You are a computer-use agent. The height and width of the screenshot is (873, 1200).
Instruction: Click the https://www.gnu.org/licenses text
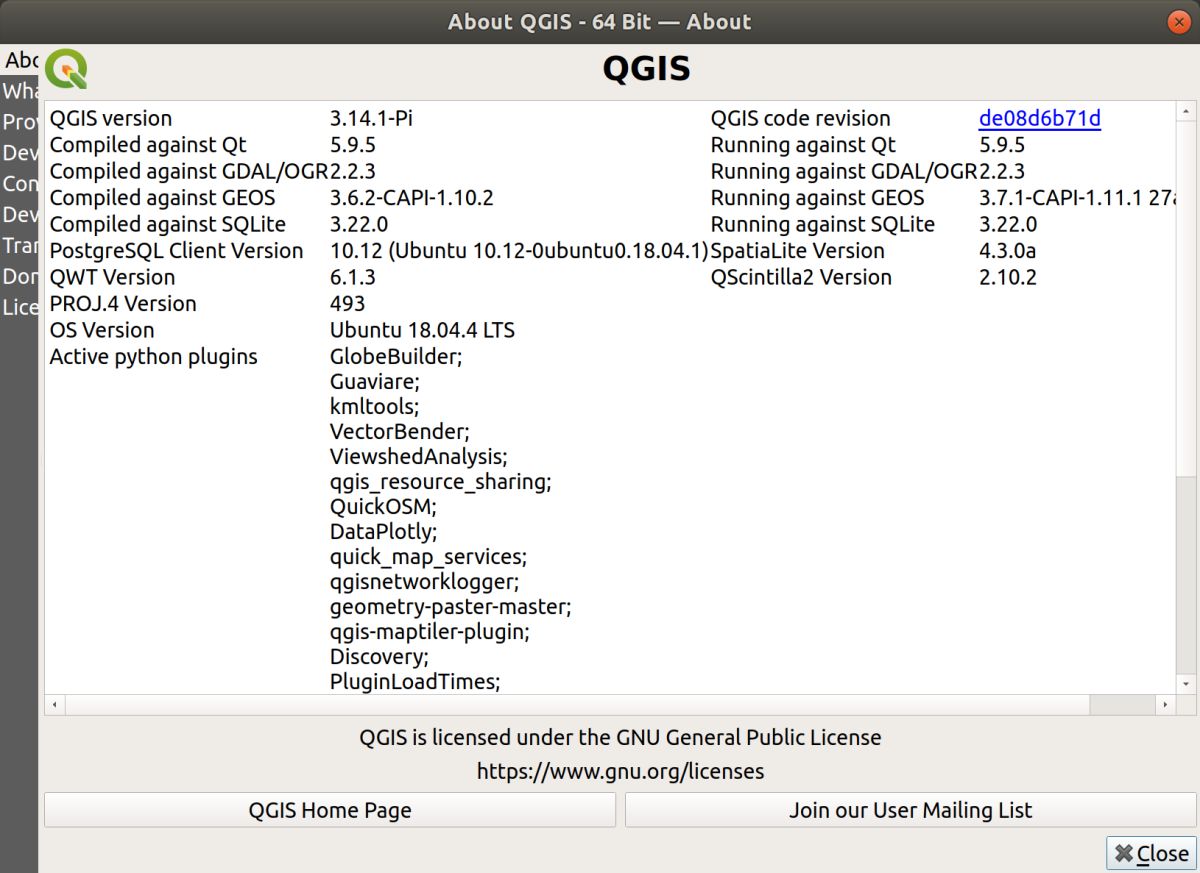pyautogui.click(x=620, y=771)
